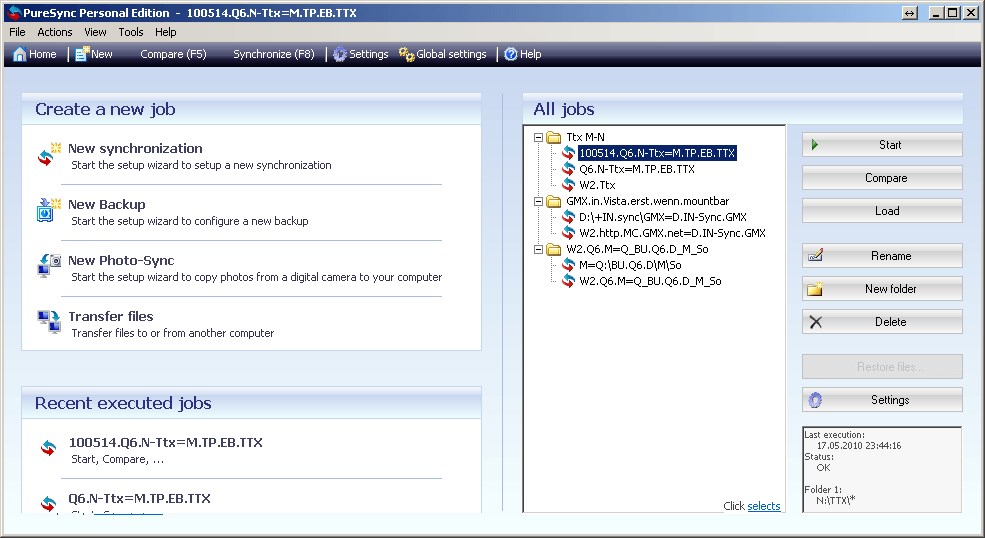Click the Delete button

pyautogui.click(x=882, y=322)
